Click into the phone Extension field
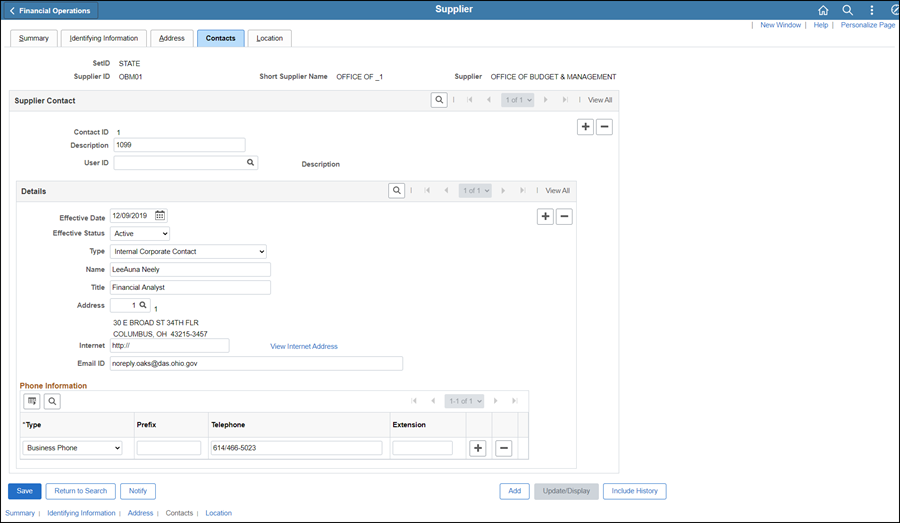Image resolution: width=900 pixels, height=523 pixels. pos(422,448)
